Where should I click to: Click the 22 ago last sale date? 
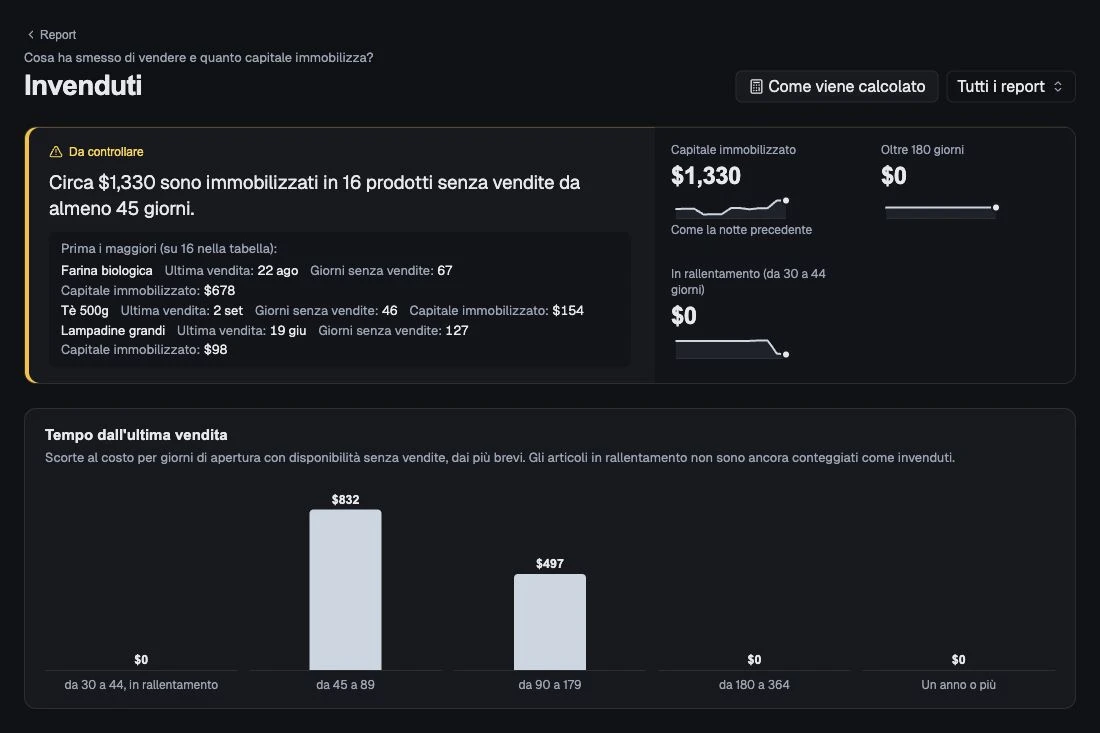coord(278,271)
